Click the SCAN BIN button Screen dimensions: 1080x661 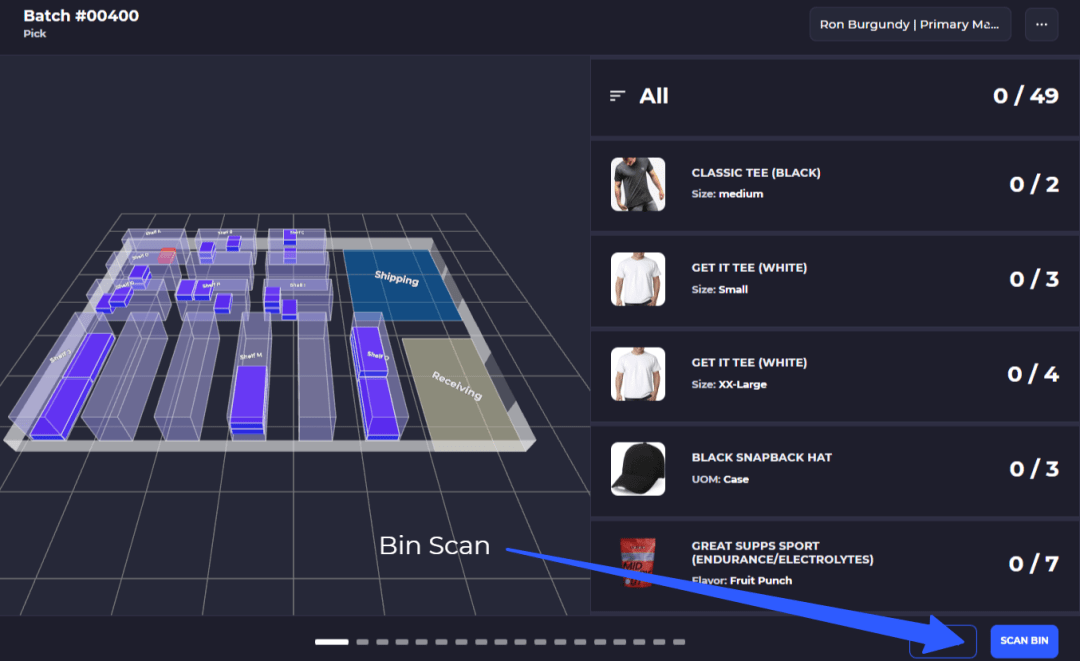pyautogui.click(x=1024, y=641)
